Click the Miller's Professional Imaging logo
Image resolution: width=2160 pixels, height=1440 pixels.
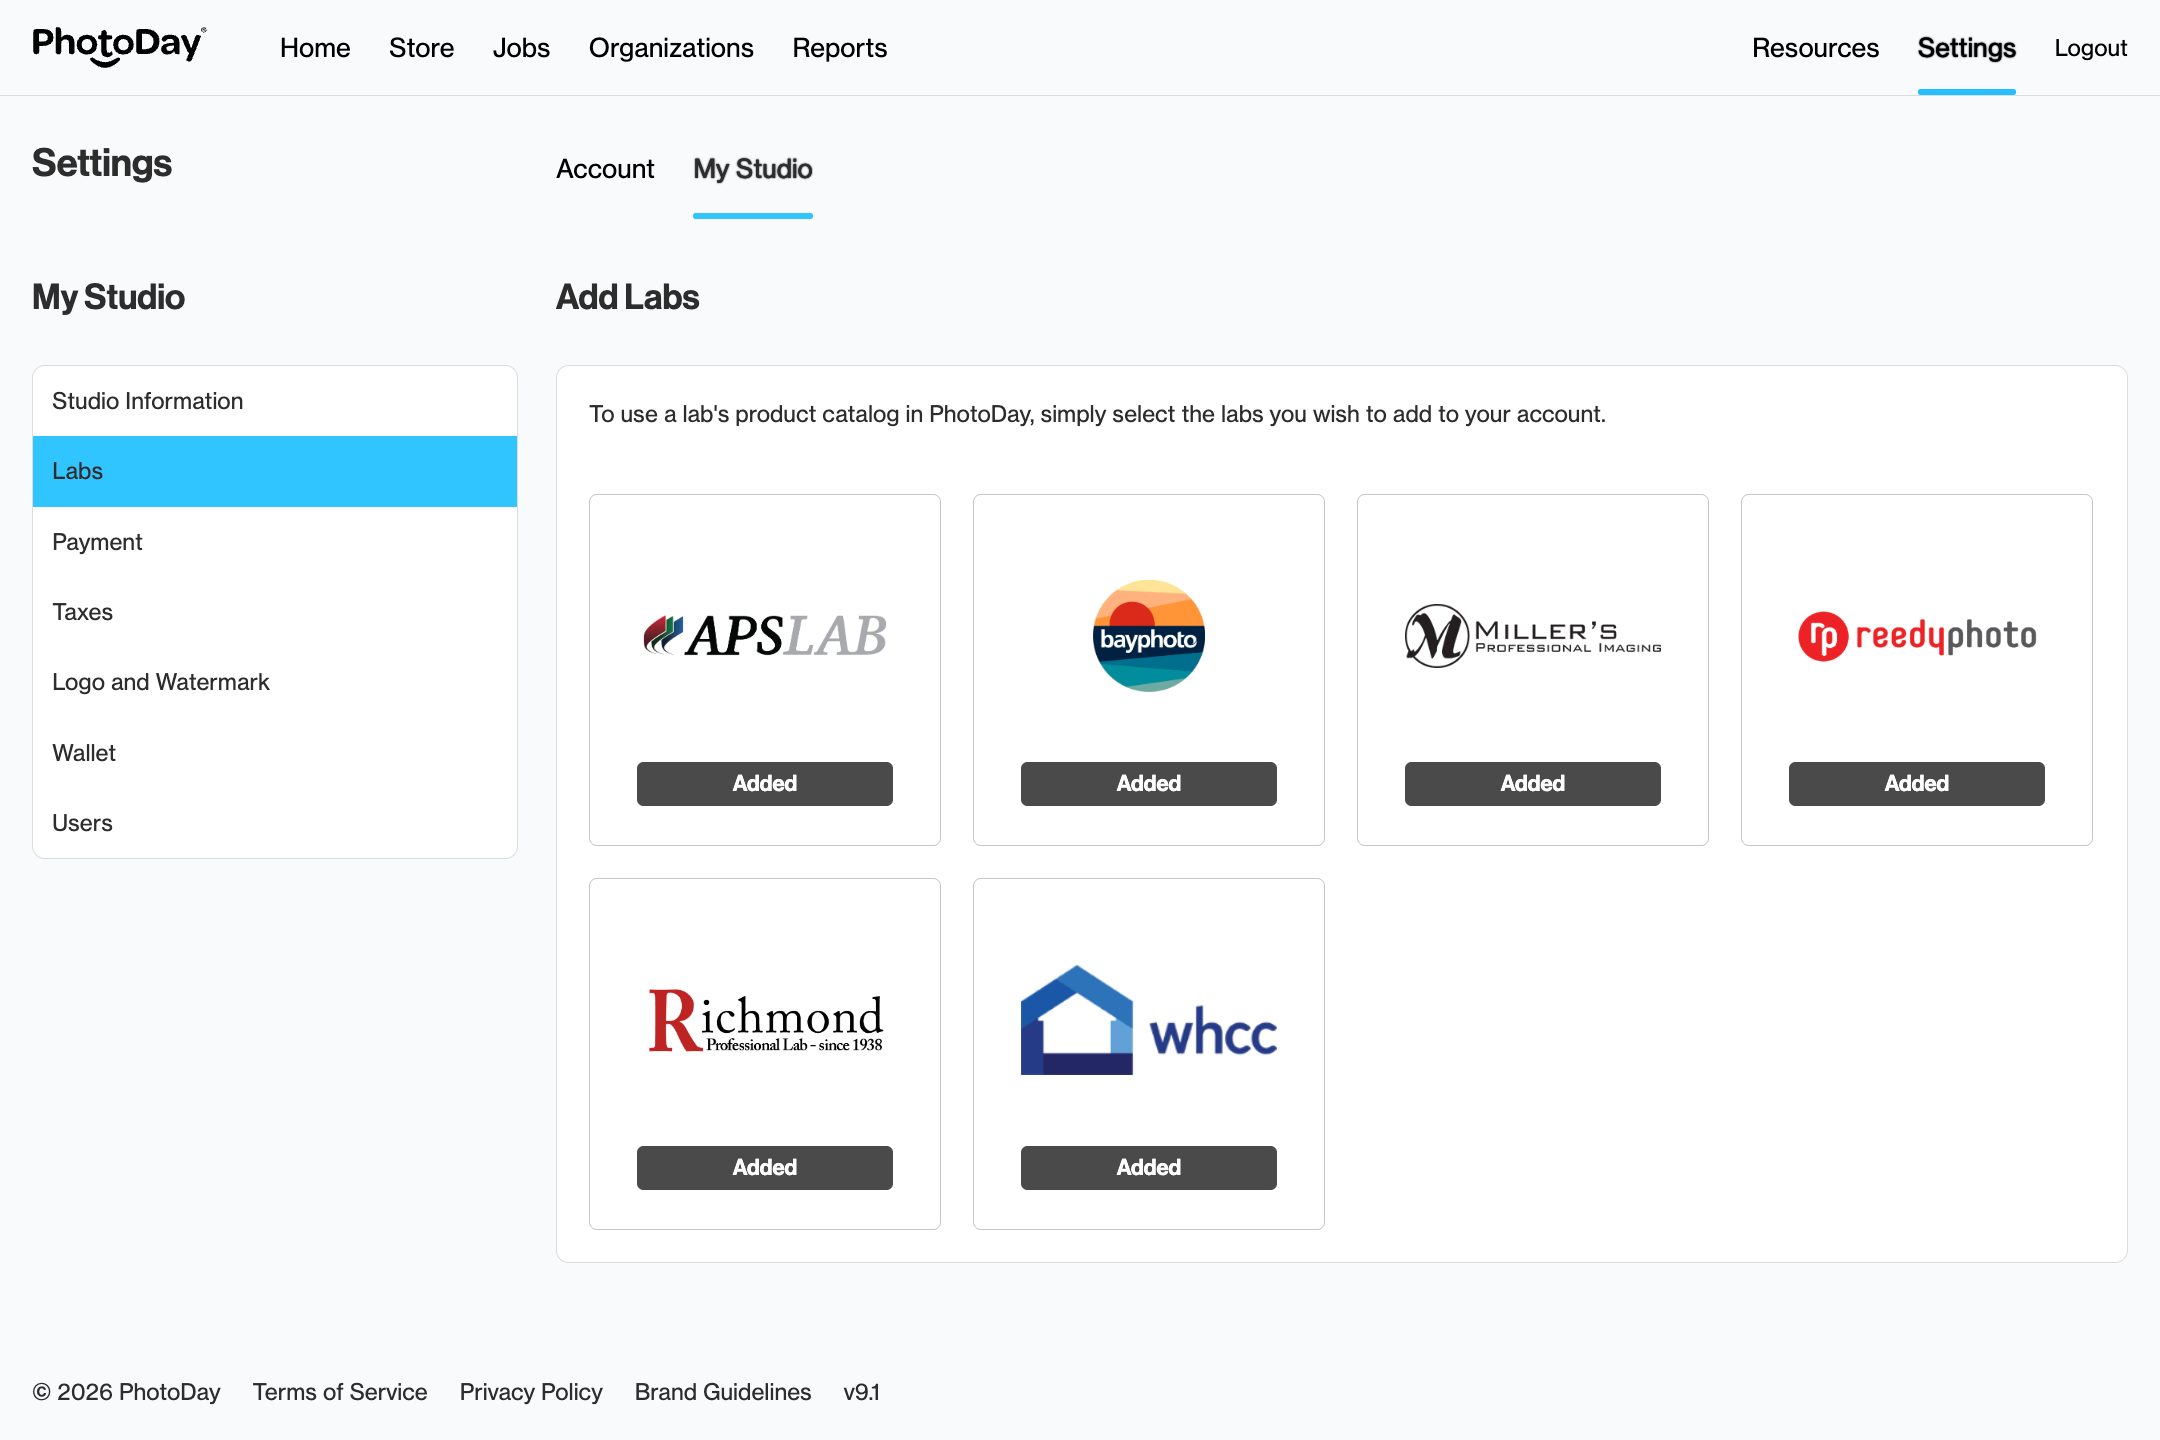click(1532, 636)
